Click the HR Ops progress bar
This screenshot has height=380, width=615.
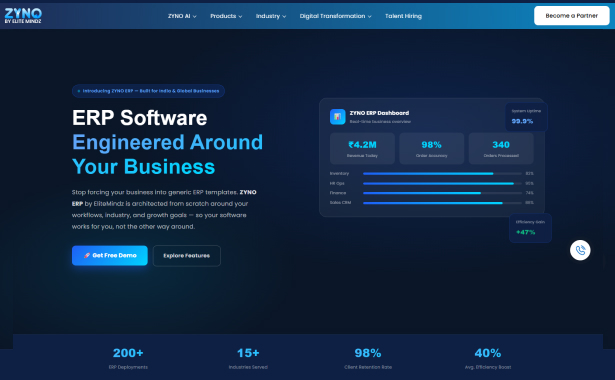pyautogui.click(x=442, y=183)
